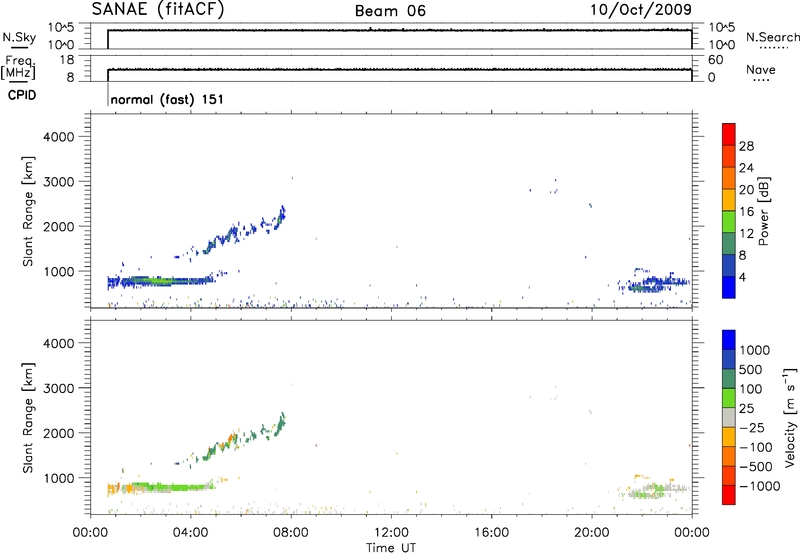
Task: Click the Freq. [MHz] axis label
Action: click(18, 67)
